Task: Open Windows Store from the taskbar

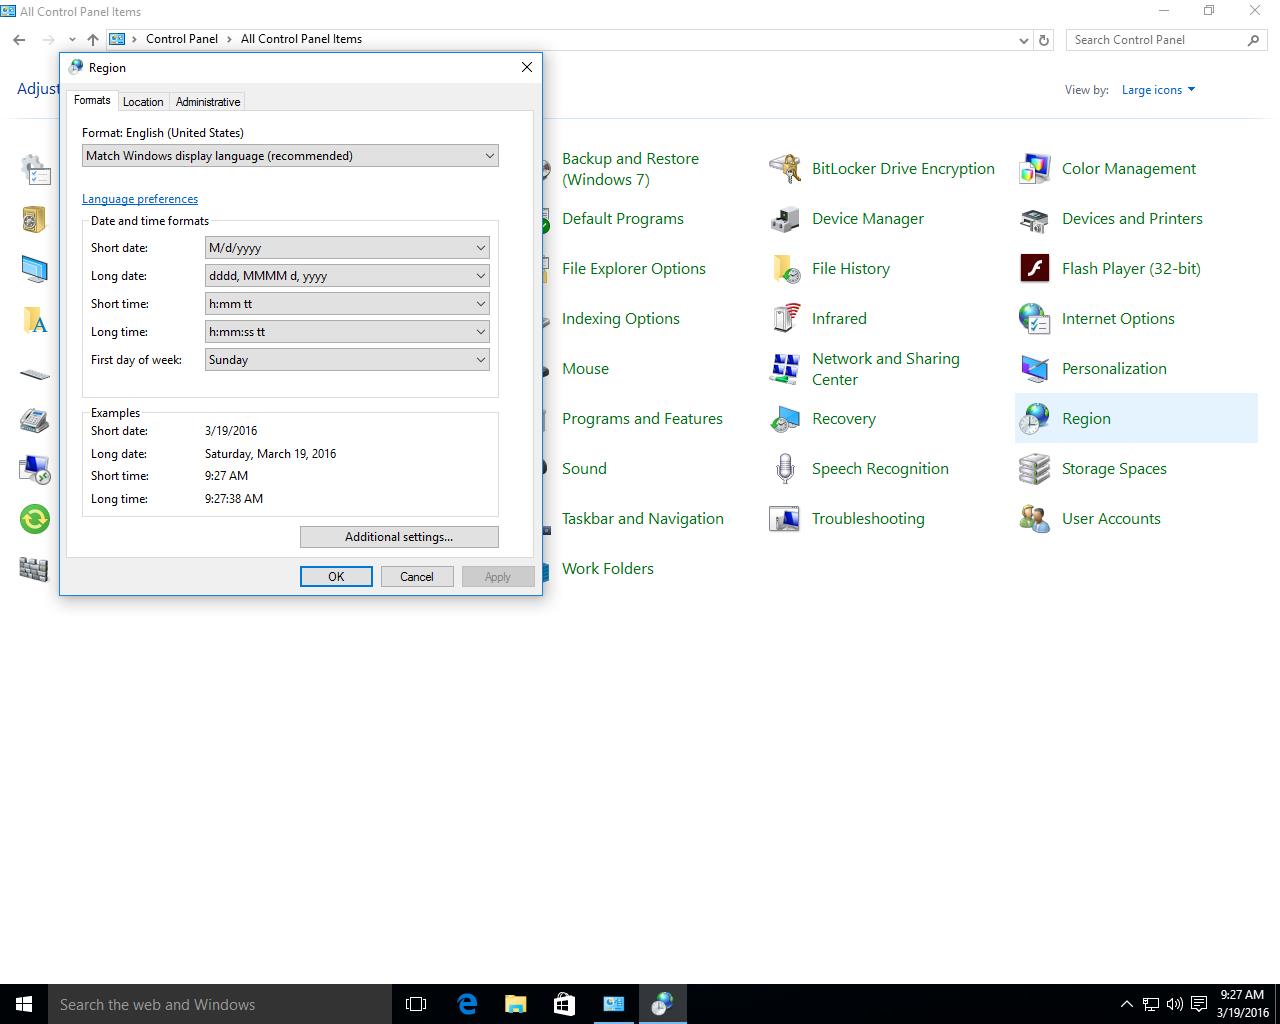Action: pyautogui.click(x=564, y=1004)
